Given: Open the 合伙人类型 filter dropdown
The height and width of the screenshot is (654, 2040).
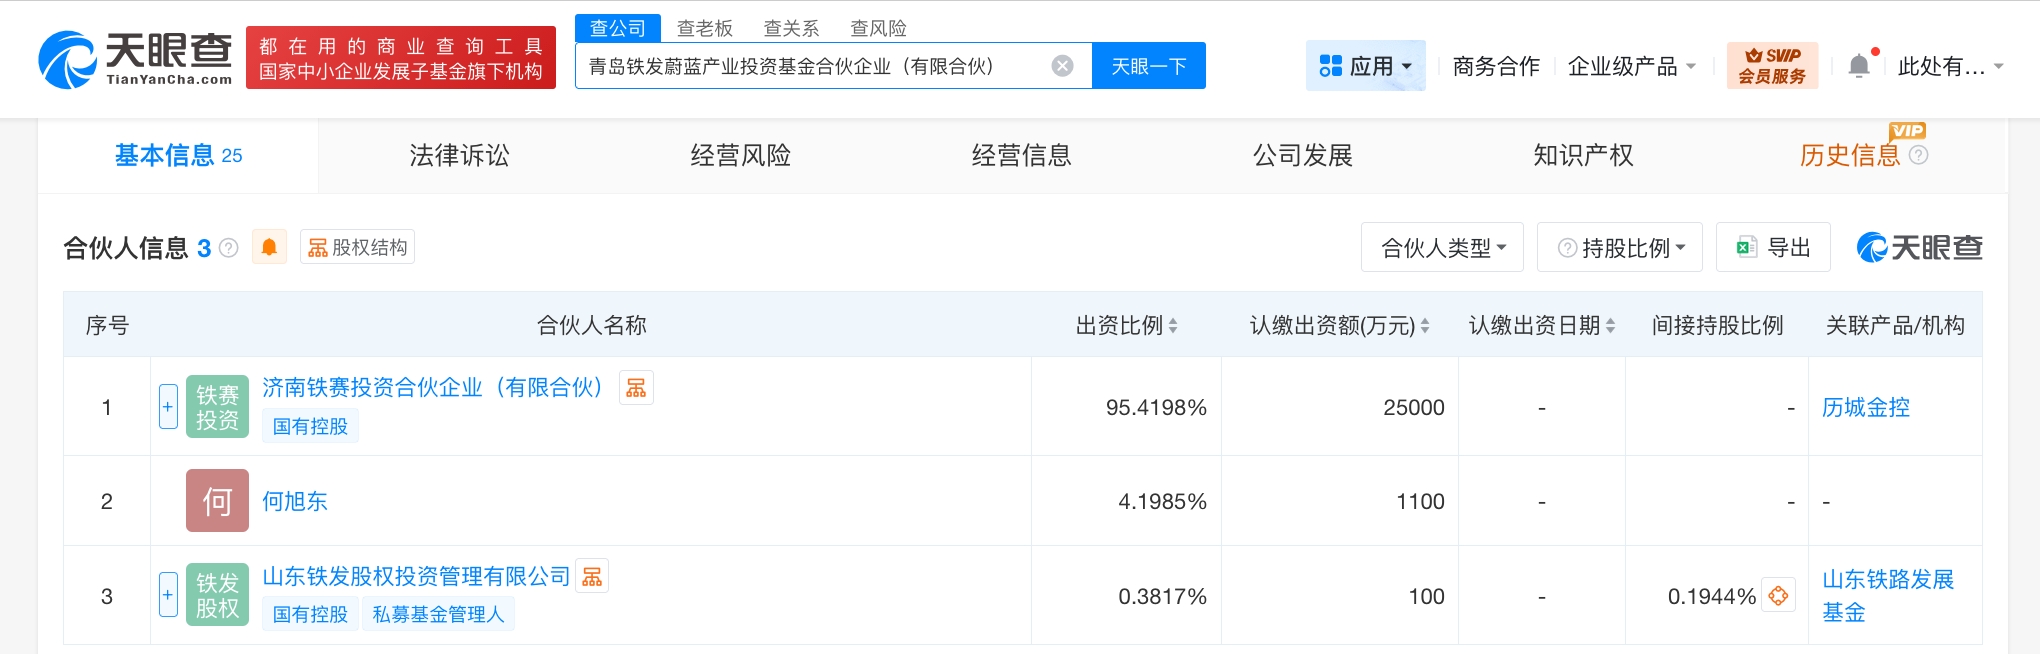Looking at the screenshot, I should [1441, 248].
